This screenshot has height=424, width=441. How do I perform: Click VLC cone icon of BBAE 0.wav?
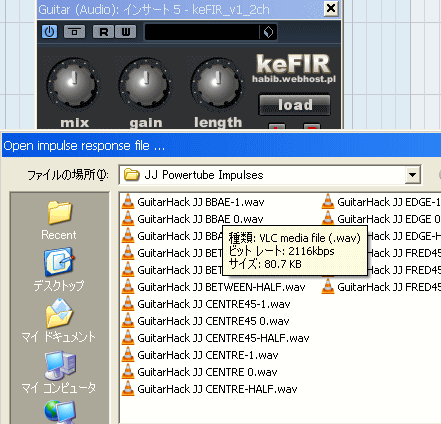pos(128,219)
